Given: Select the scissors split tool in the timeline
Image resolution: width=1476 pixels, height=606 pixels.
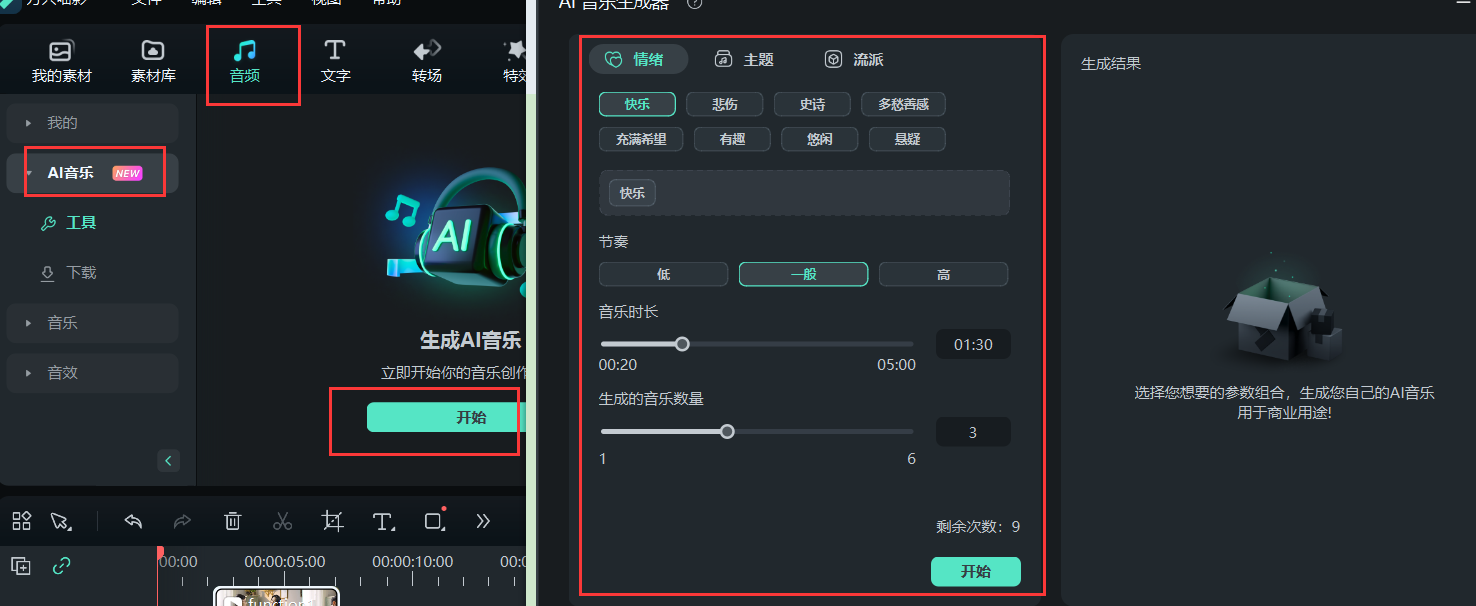Looking at the screenshot, I should (x=283, y=521).
